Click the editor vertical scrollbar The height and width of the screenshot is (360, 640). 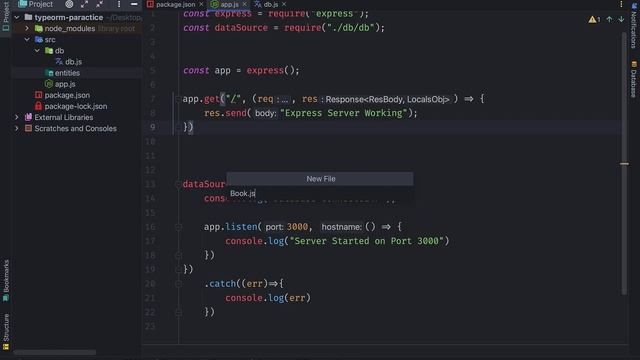click(624, 163)
